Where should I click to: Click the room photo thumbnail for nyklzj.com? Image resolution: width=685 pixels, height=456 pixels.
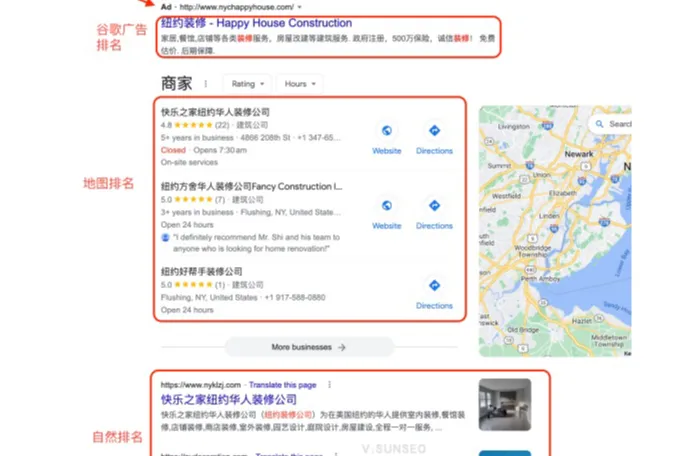click(x=505, y=404)
